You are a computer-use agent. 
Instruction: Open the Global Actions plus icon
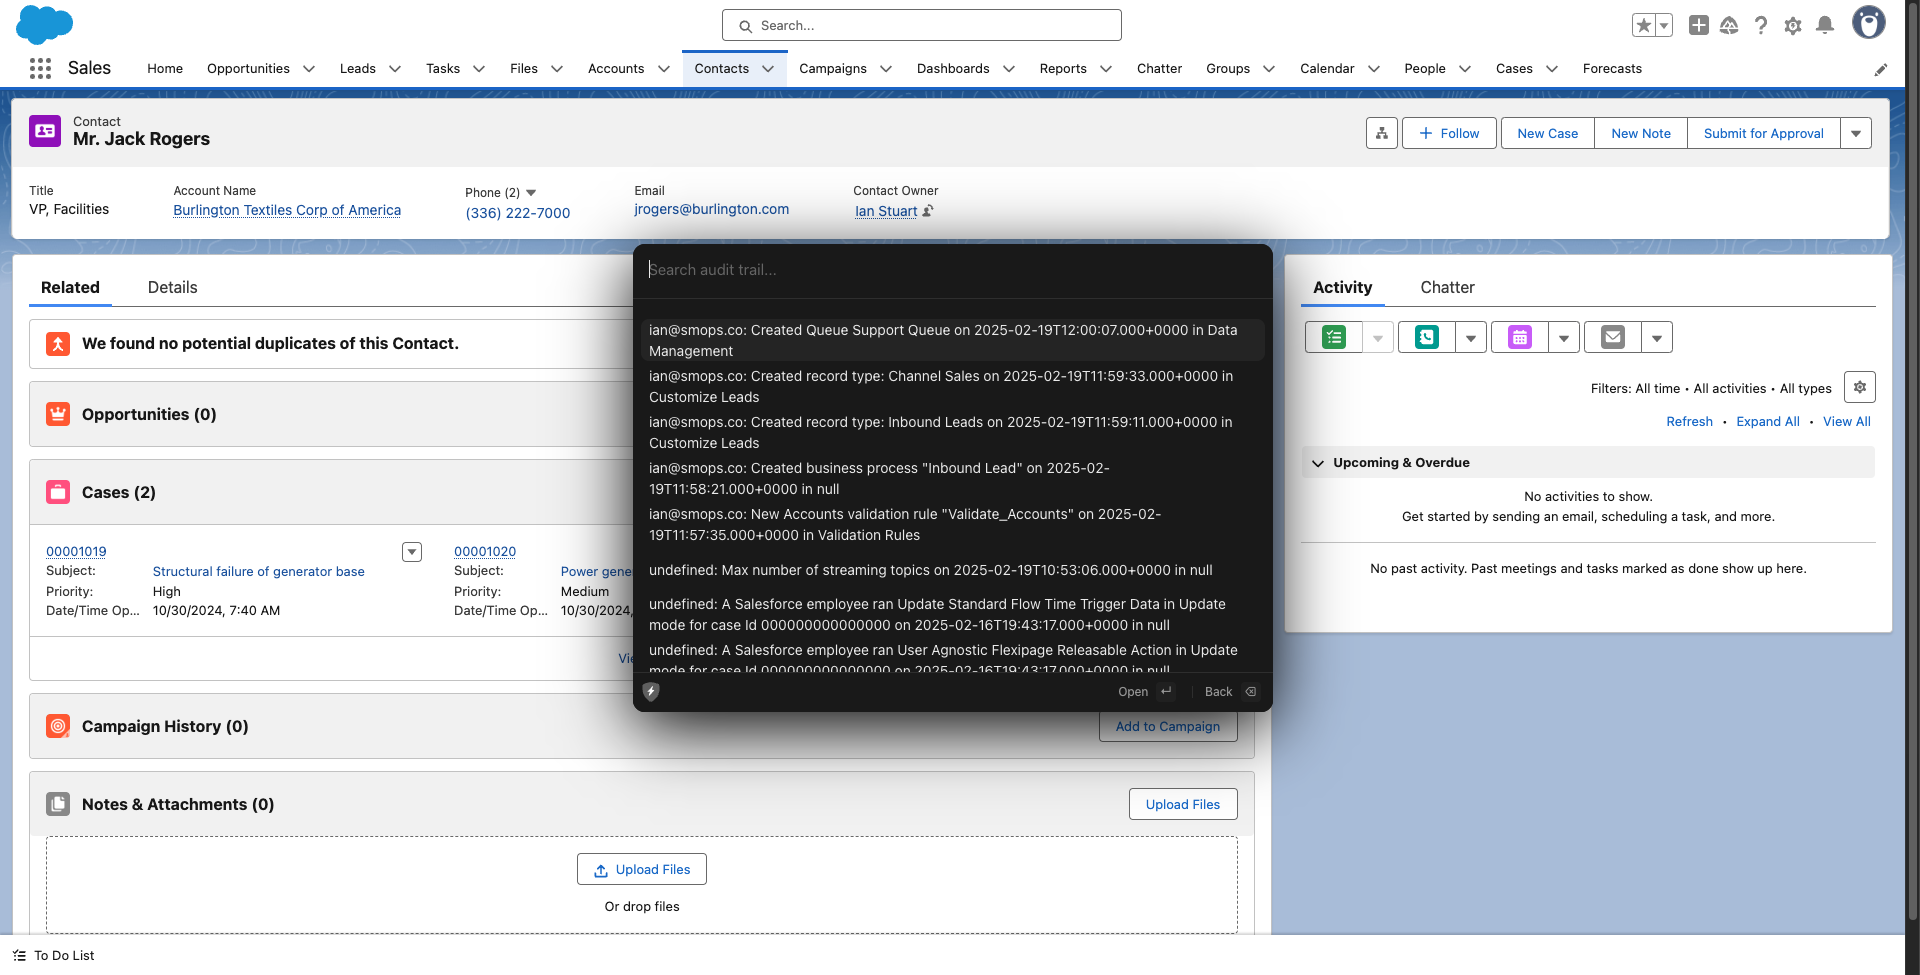1698,25
